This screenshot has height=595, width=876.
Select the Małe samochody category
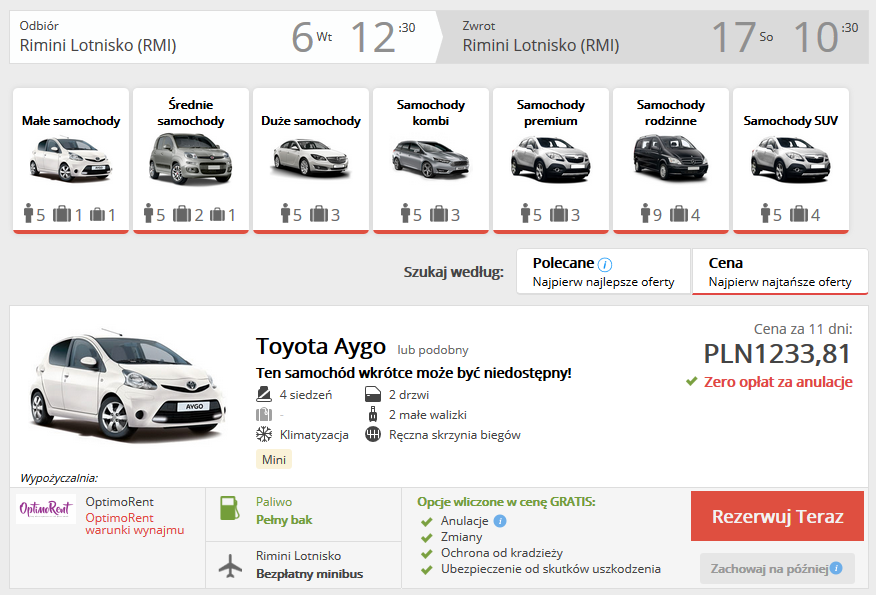pyautogui.click(x=71, y=160)
